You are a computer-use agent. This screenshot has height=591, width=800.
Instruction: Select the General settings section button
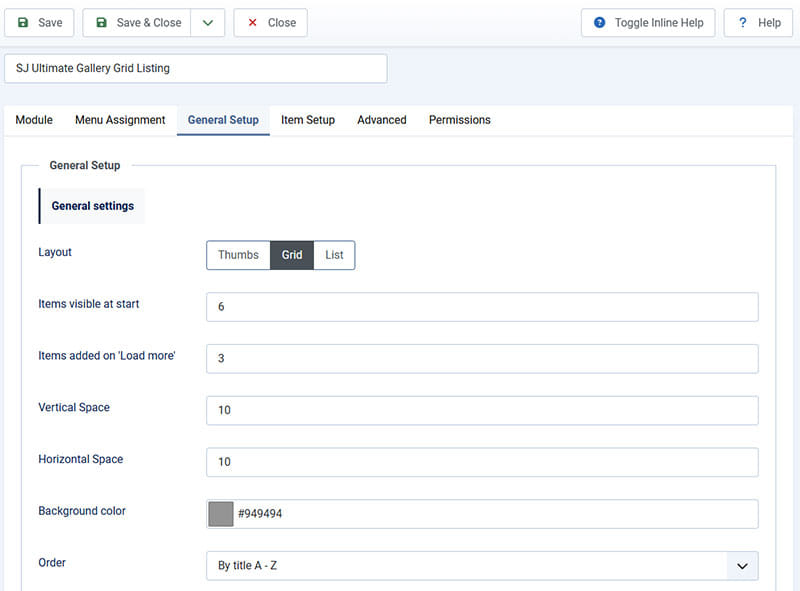pos(92,206)
